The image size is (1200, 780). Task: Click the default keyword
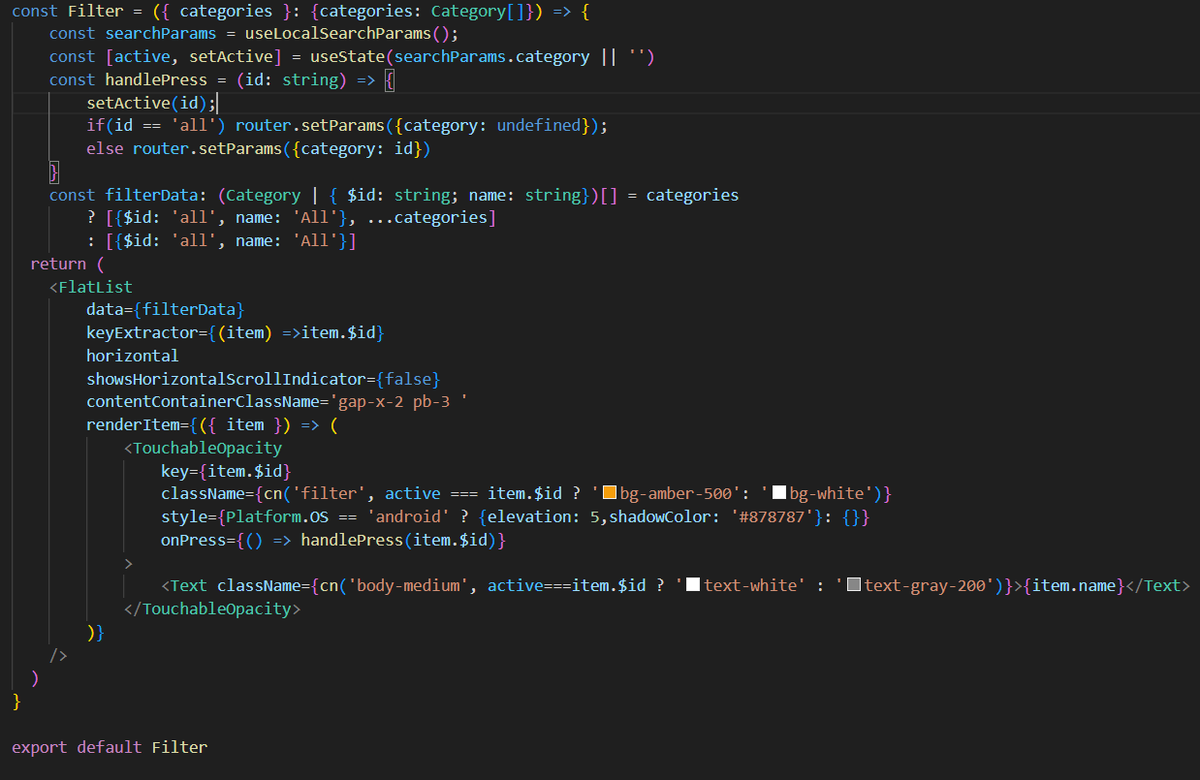point(110,746)
